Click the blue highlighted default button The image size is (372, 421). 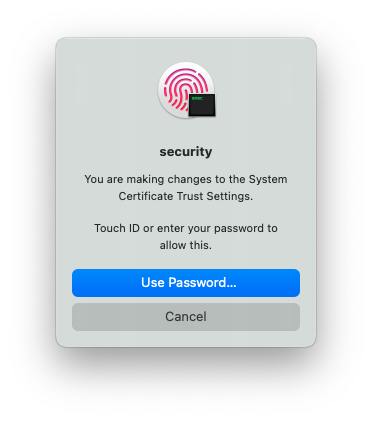pyautogui.click(x=186, y=283)
